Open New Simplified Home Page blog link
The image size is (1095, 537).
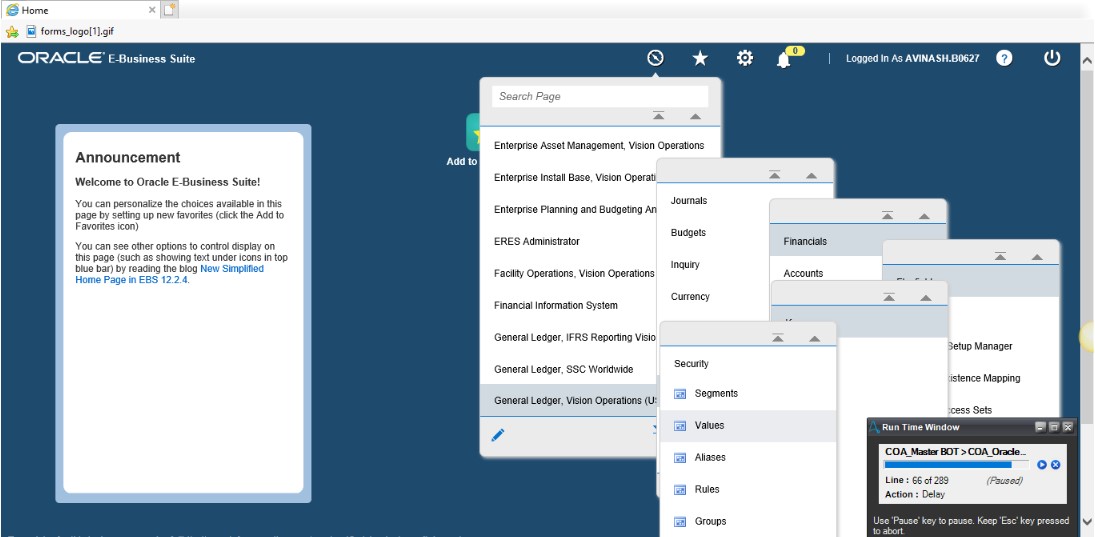(231, 269)
